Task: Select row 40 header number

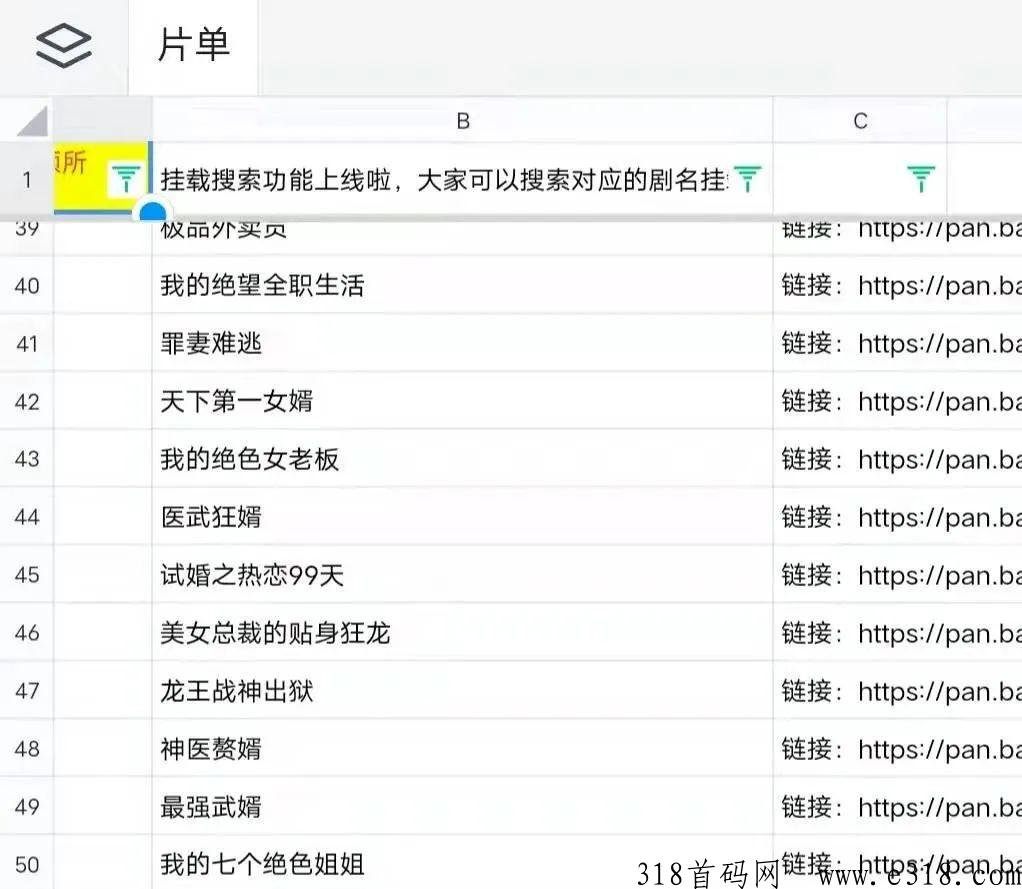Action: coord(27,285)
